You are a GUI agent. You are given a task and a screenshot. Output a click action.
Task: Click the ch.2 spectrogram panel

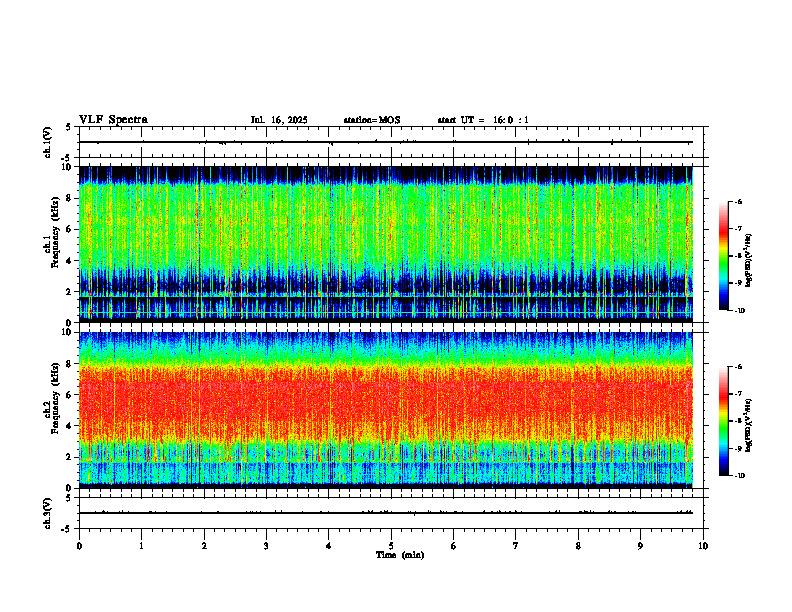[x=385, y=410]
